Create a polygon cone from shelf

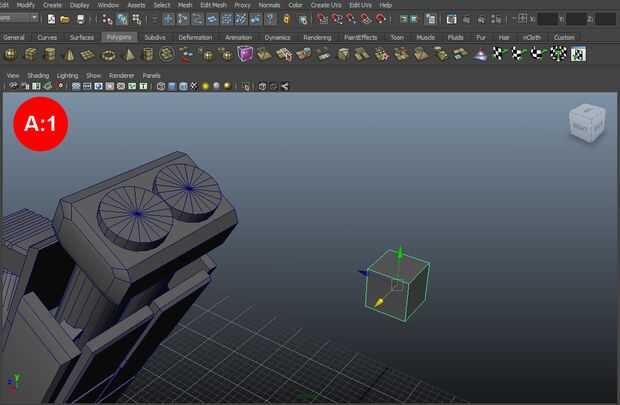point(69,55)
